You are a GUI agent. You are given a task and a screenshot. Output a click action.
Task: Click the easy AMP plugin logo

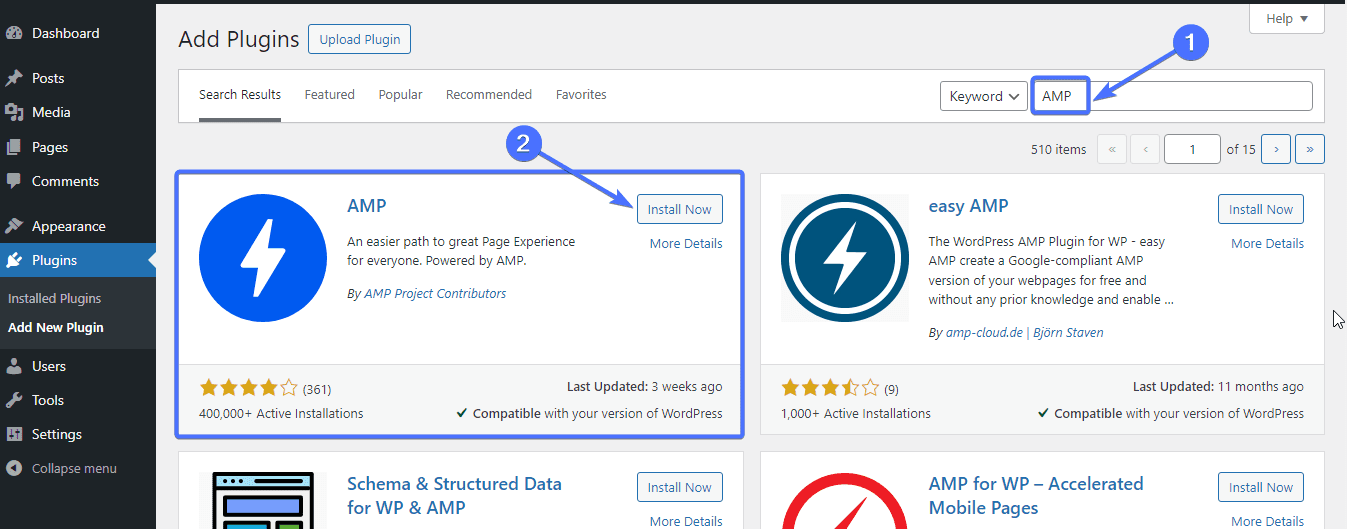(x=845, y=257)
